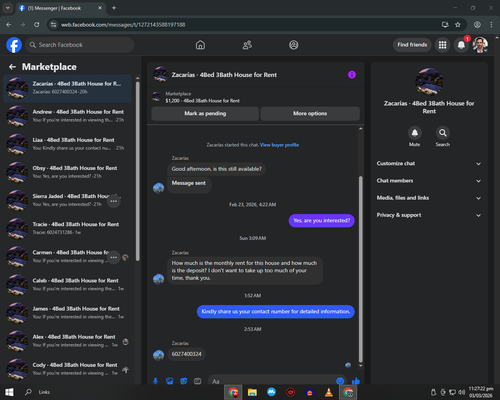Send a thumbs-up like

356,381
